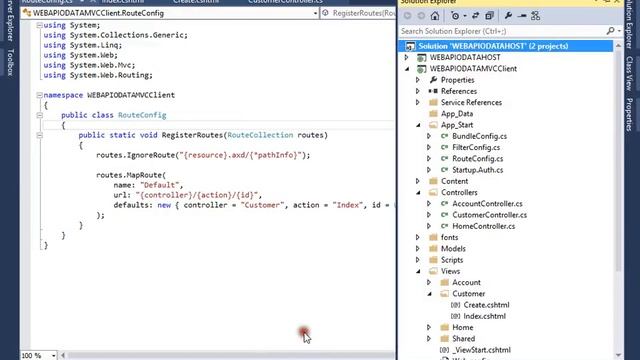Click the project icon of WEBAPIODATAHOST
Viewport: 640px width, 360px height.
click(x=421, y=58)
